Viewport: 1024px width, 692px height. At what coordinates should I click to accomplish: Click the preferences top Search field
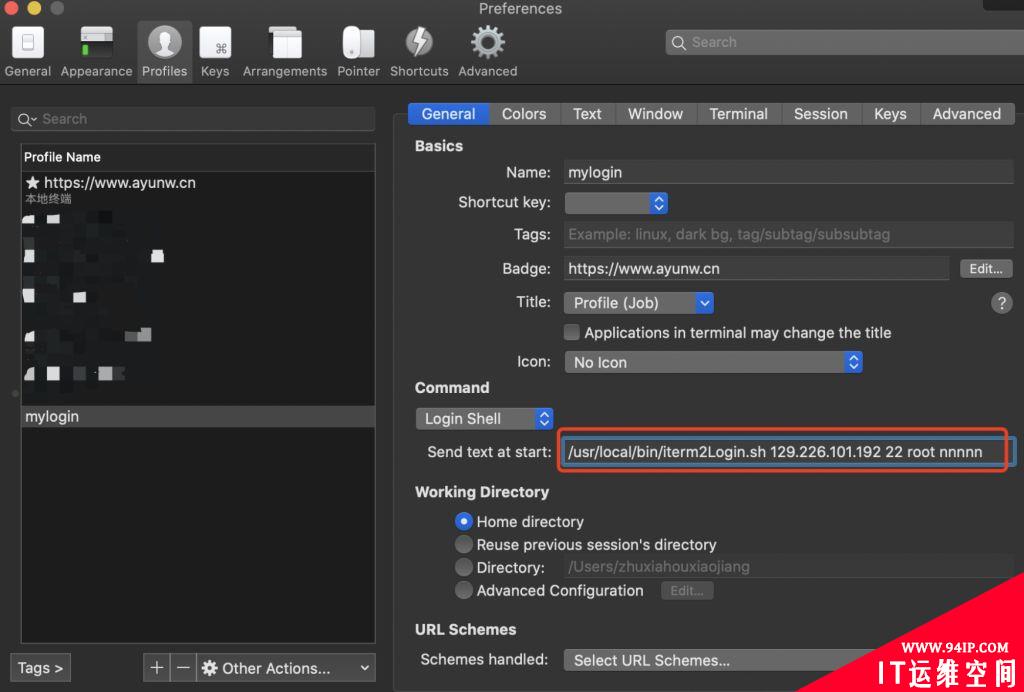(x=845, y=42)
